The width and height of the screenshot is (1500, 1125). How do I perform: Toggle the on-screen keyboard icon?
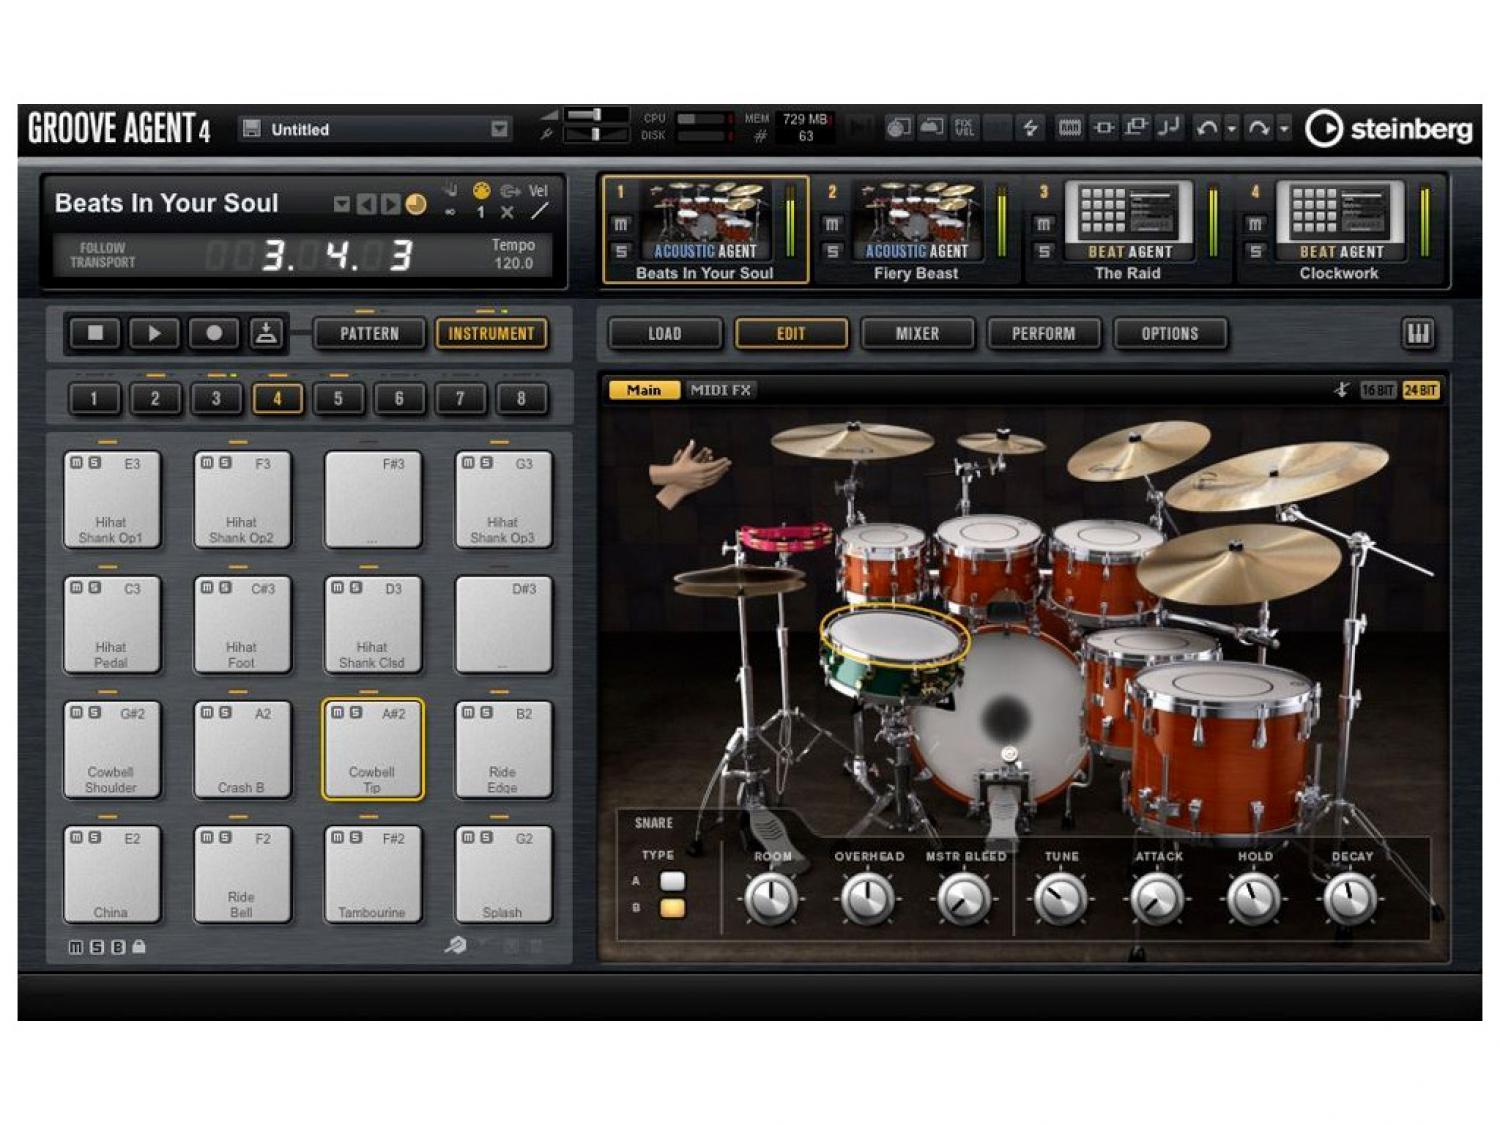pyautogui.click(x=1418, y=333)
